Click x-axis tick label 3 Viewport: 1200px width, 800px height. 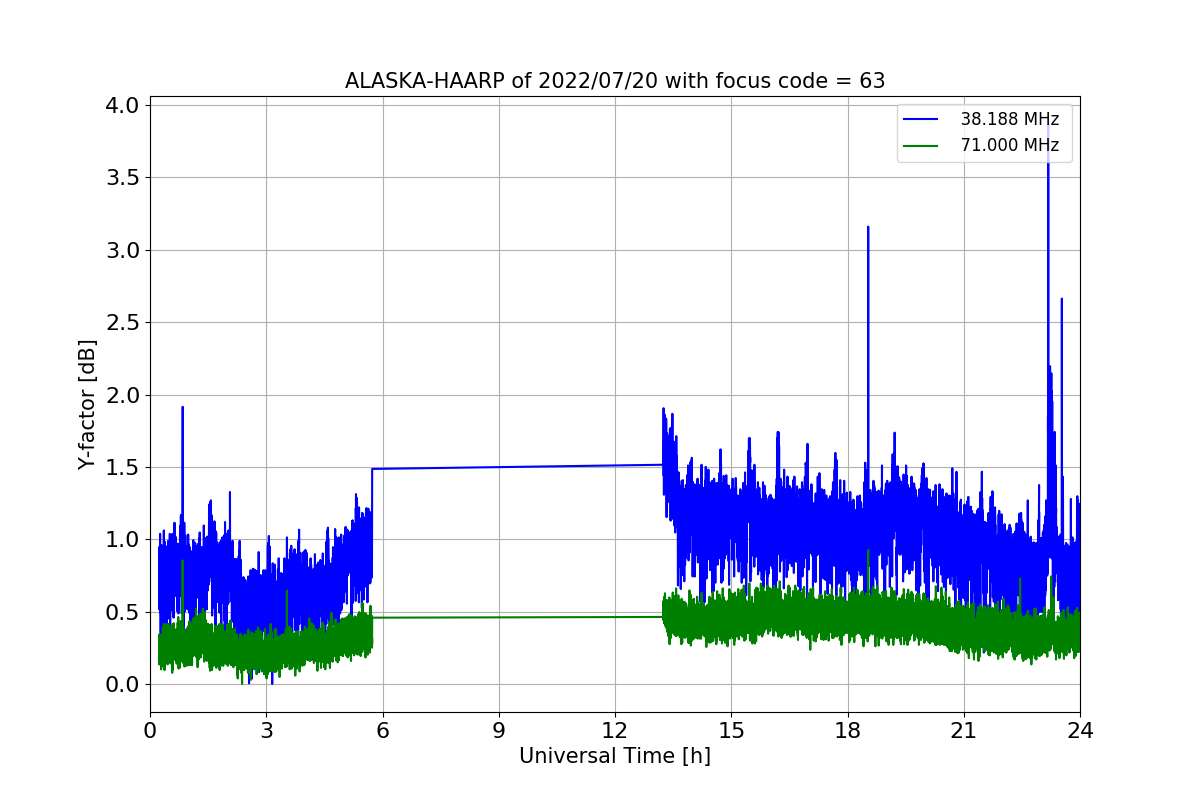266,731
